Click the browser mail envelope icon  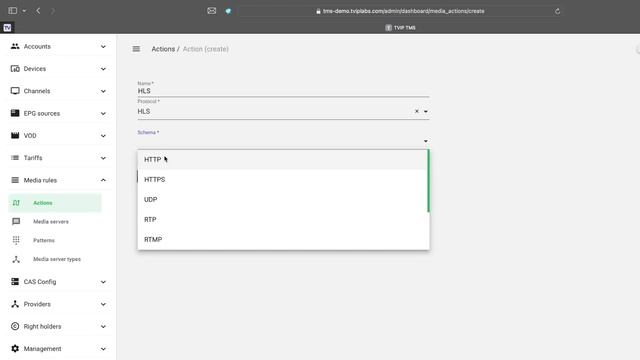211,11
